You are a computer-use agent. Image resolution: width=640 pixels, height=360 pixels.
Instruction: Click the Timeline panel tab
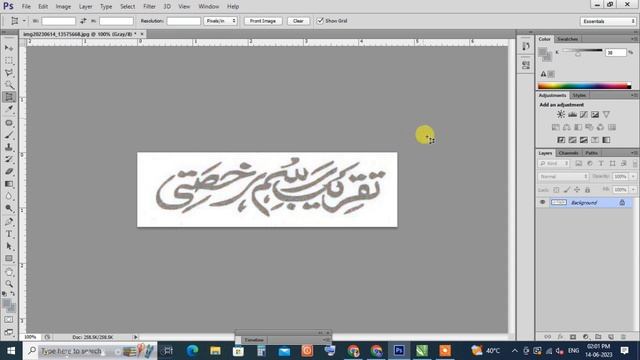pos(254,340)
